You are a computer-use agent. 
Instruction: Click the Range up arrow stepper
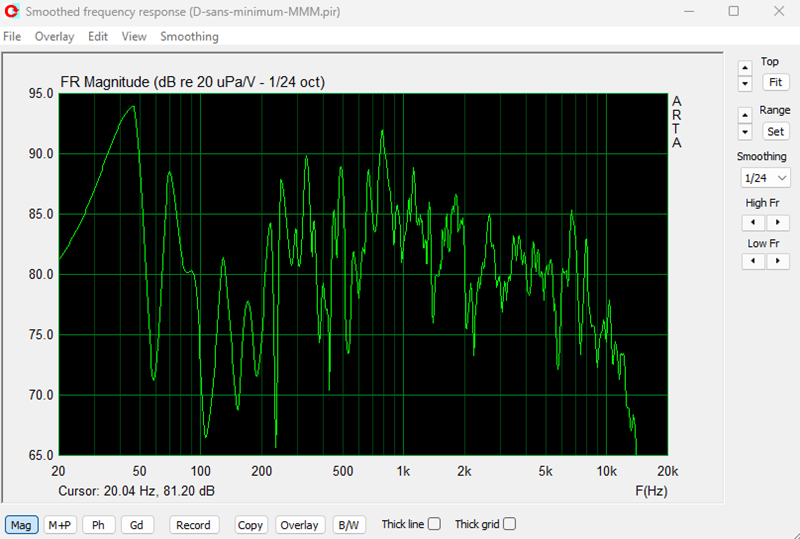(745, 115)
